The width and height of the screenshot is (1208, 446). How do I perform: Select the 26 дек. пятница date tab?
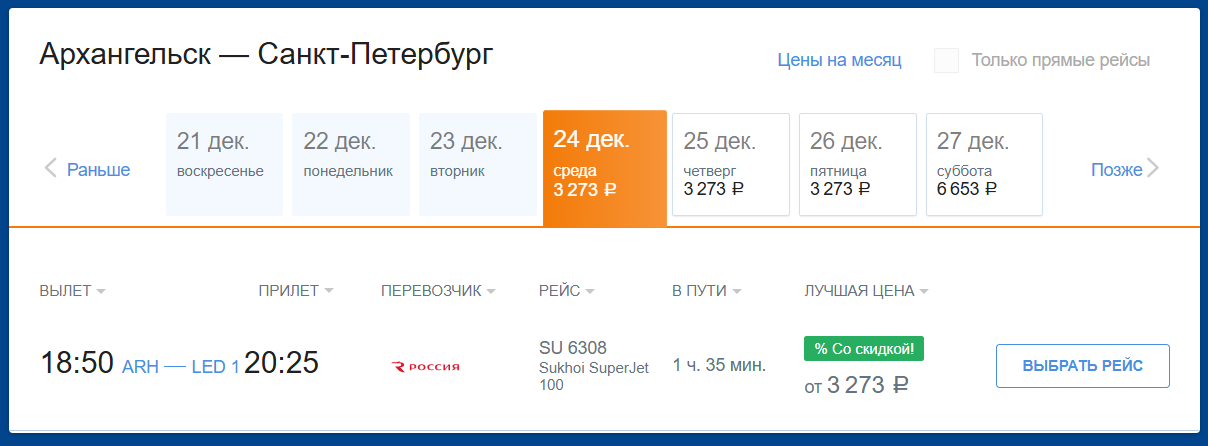point(858,164)
